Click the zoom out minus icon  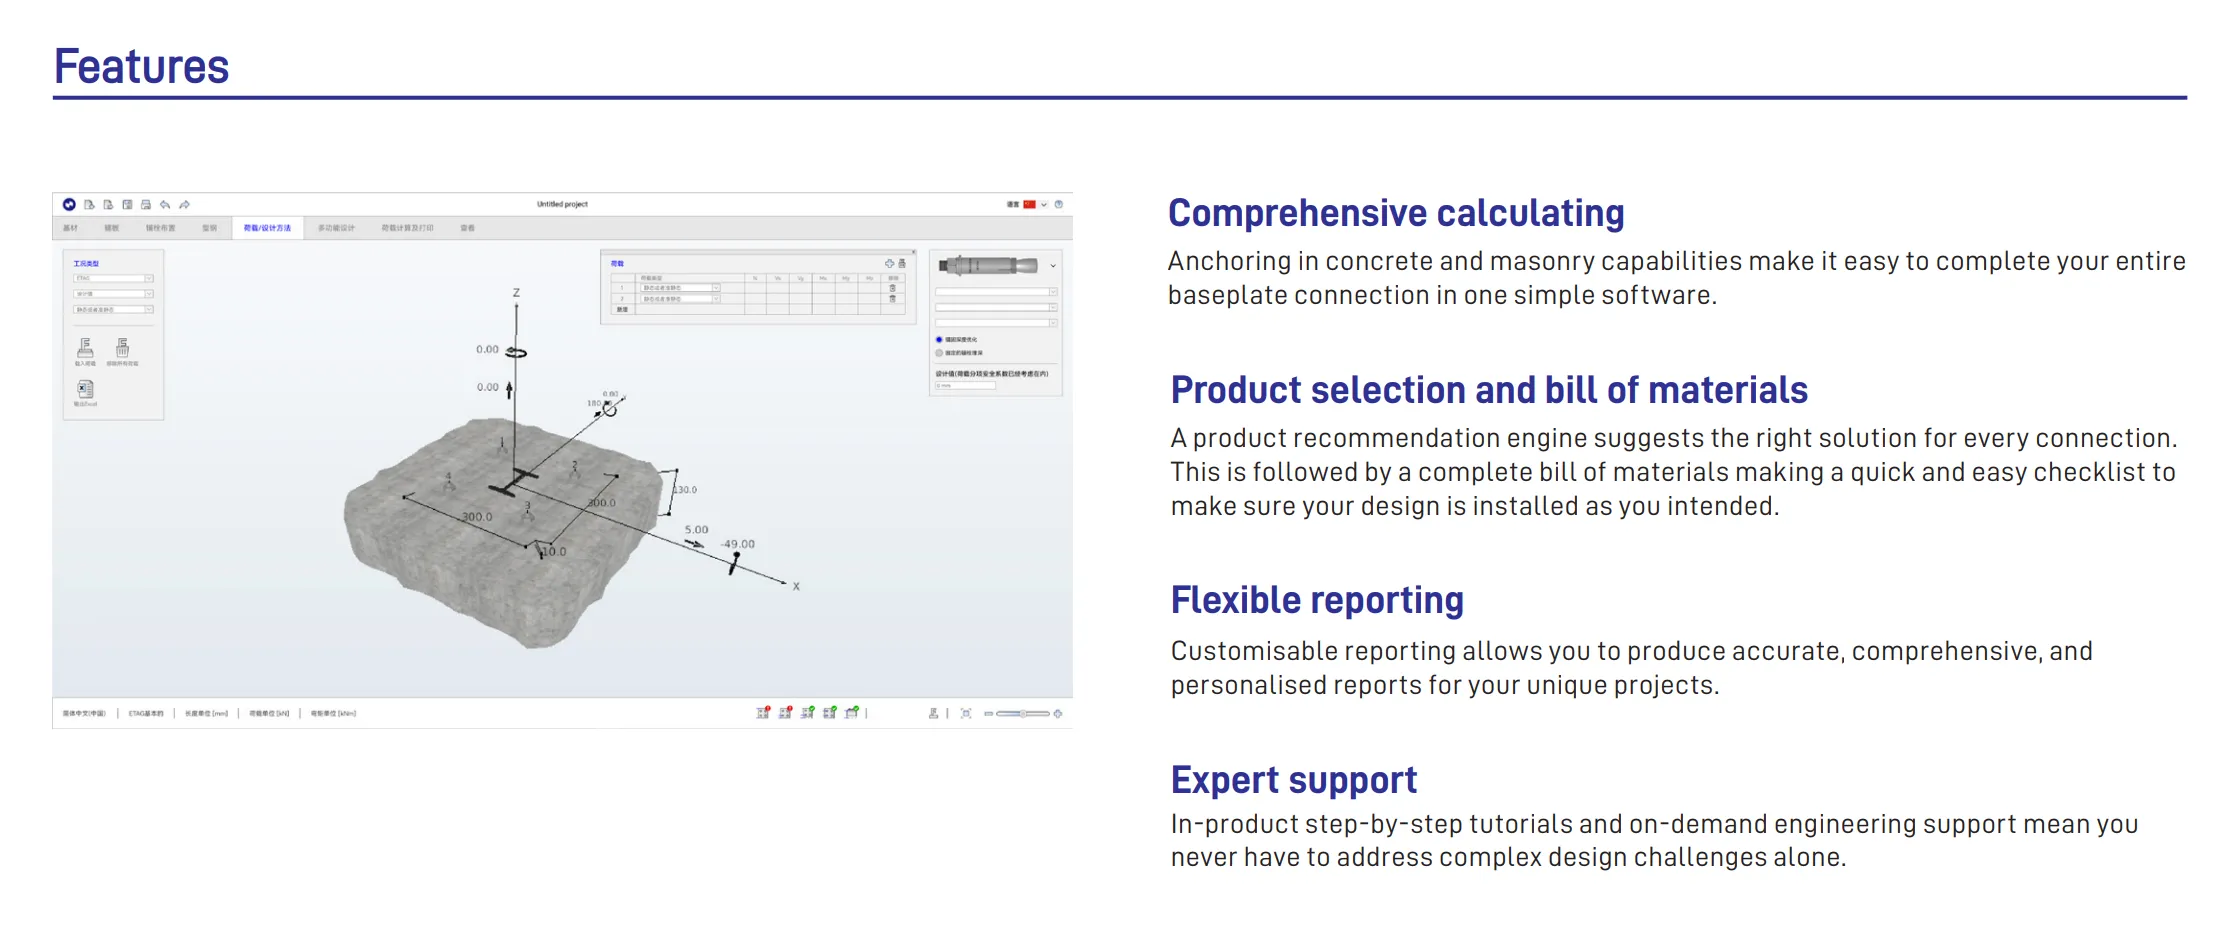988,714
